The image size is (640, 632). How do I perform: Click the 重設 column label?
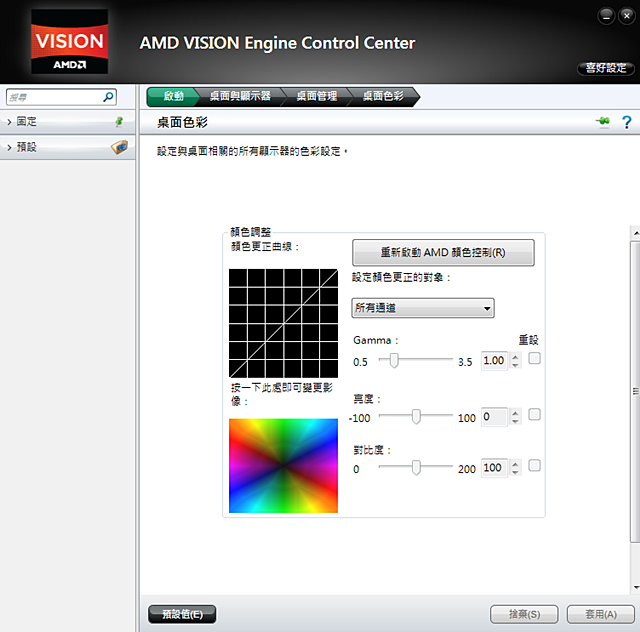click(x=529, y=340)
